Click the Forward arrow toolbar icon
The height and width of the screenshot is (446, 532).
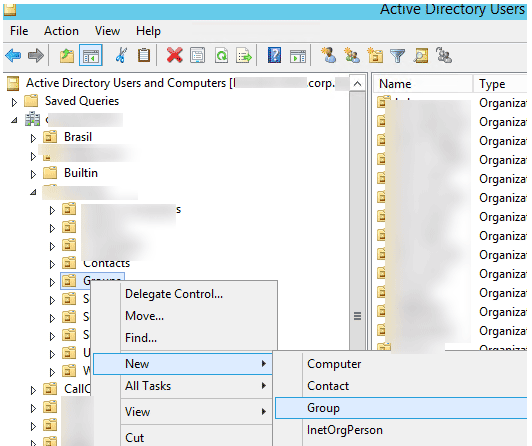coord(36,55)
